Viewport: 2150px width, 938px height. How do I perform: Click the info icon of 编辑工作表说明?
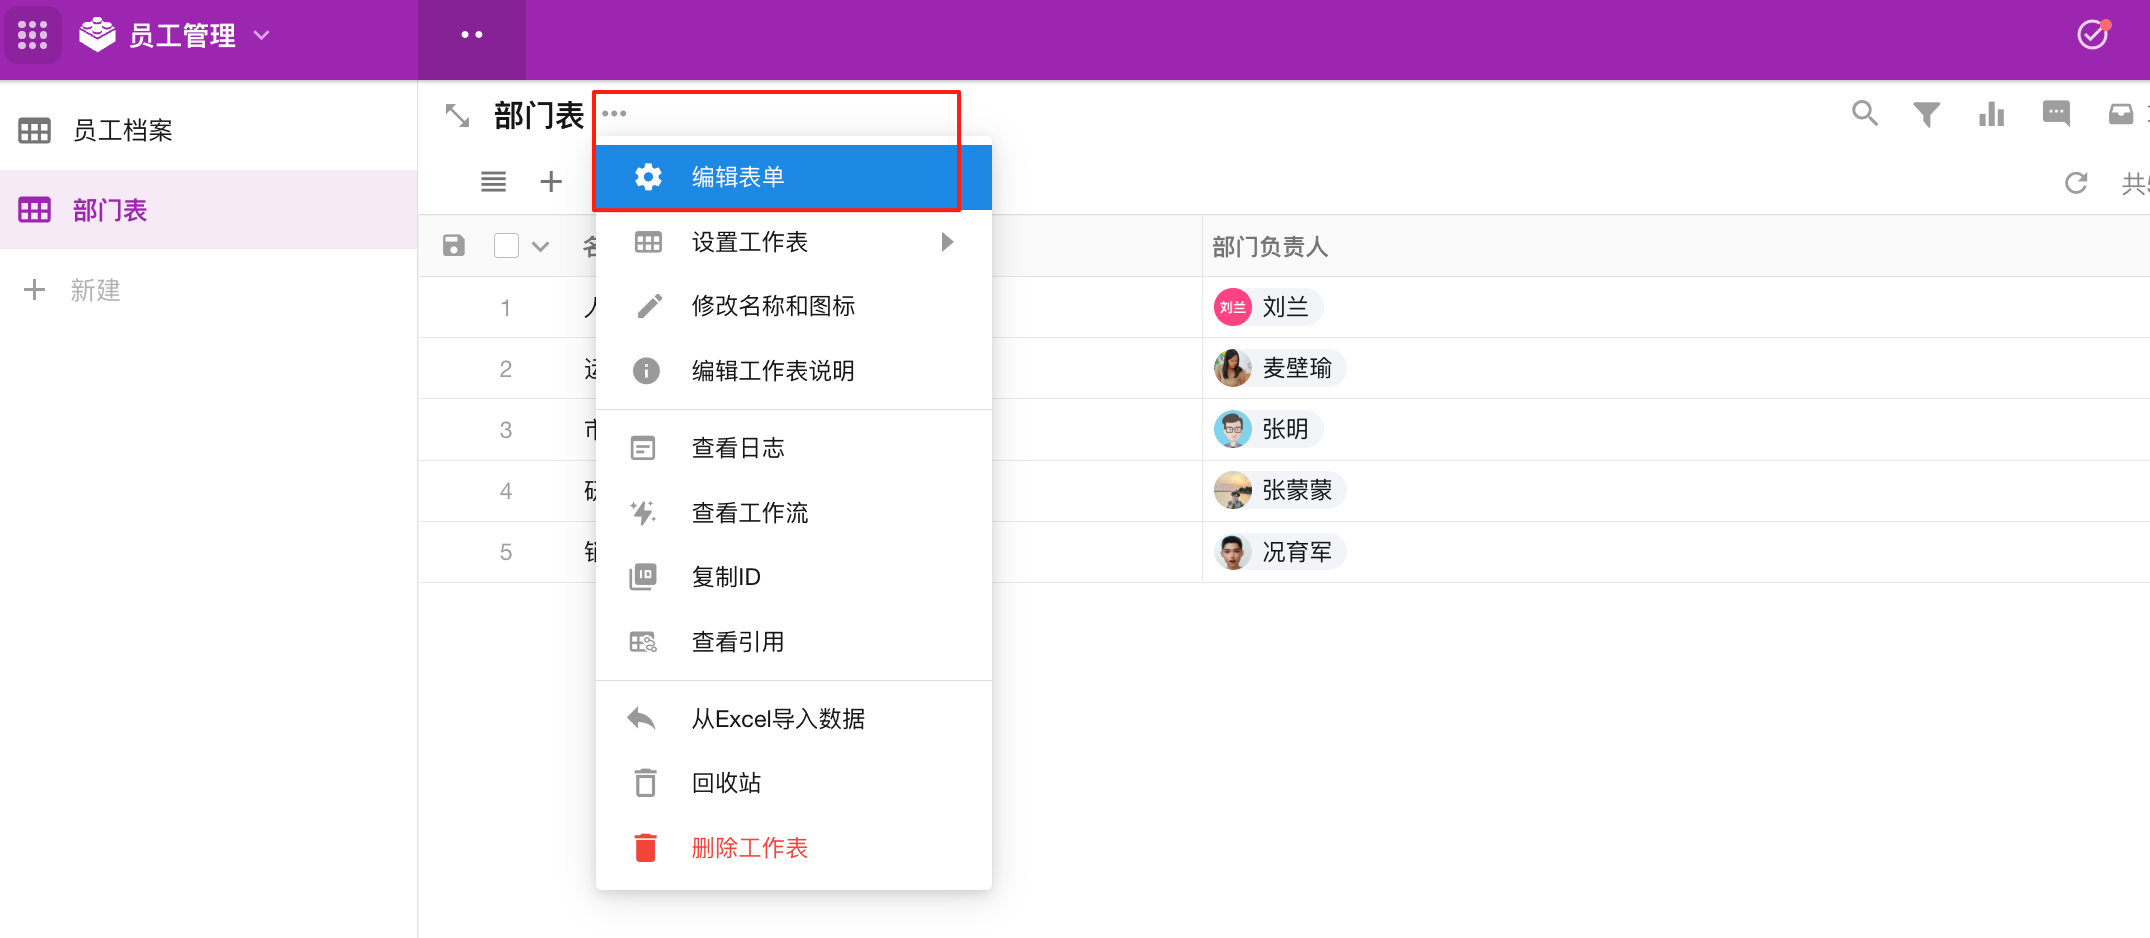646,371
